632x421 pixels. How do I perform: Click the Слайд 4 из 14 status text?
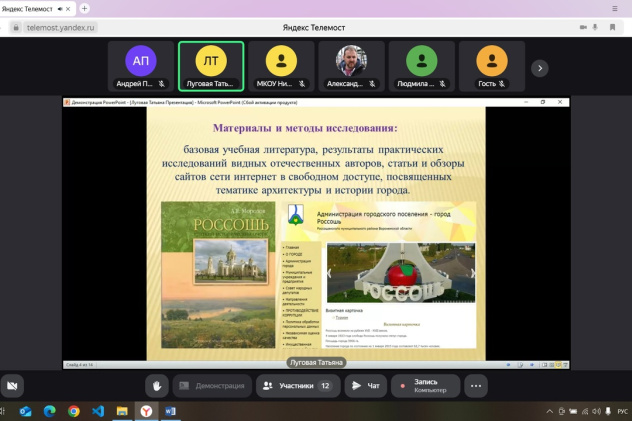point(79,365)
